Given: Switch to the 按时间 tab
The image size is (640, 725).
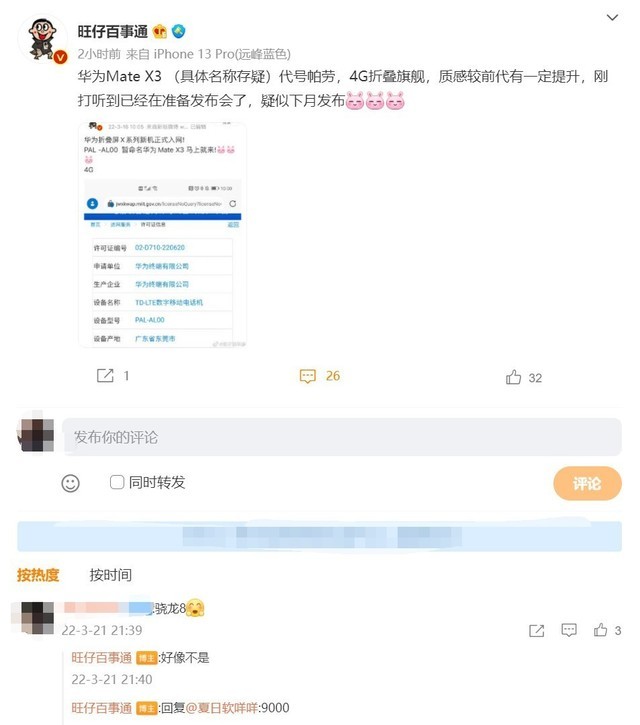Looking at the screenshot, I should tap(111, 575).
